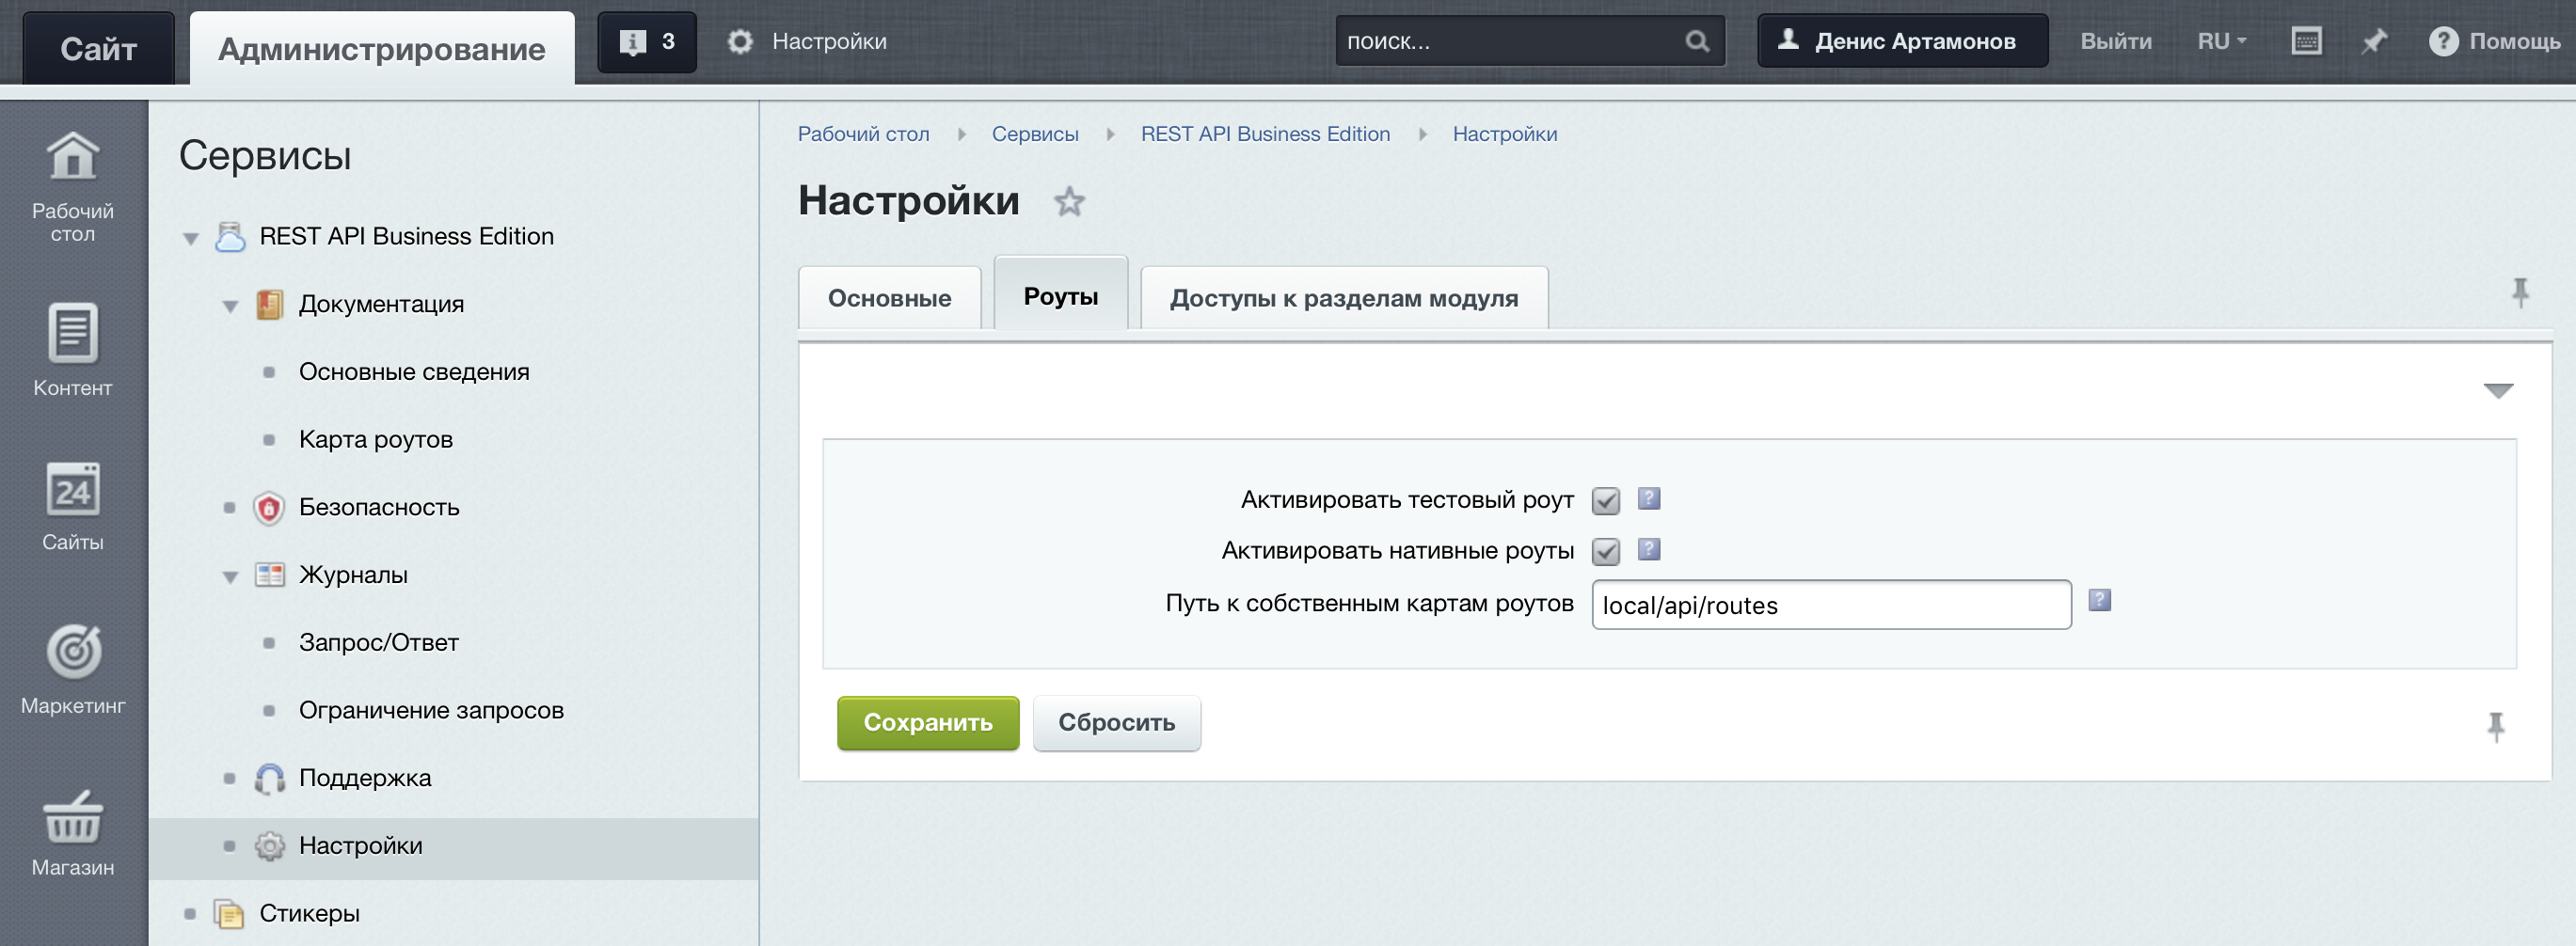Open the Рабочий стол sidebar icon

point(73,158)
